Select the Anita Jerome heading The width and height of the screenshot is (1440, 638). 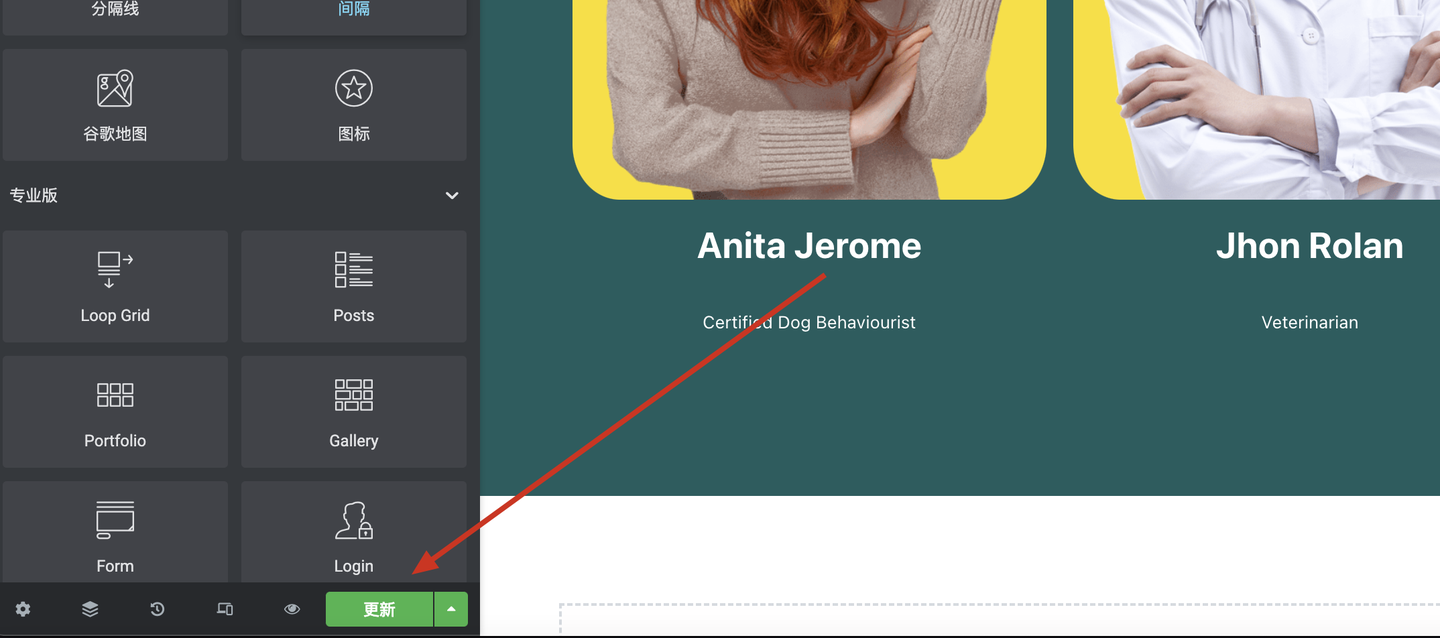(809, 246)
